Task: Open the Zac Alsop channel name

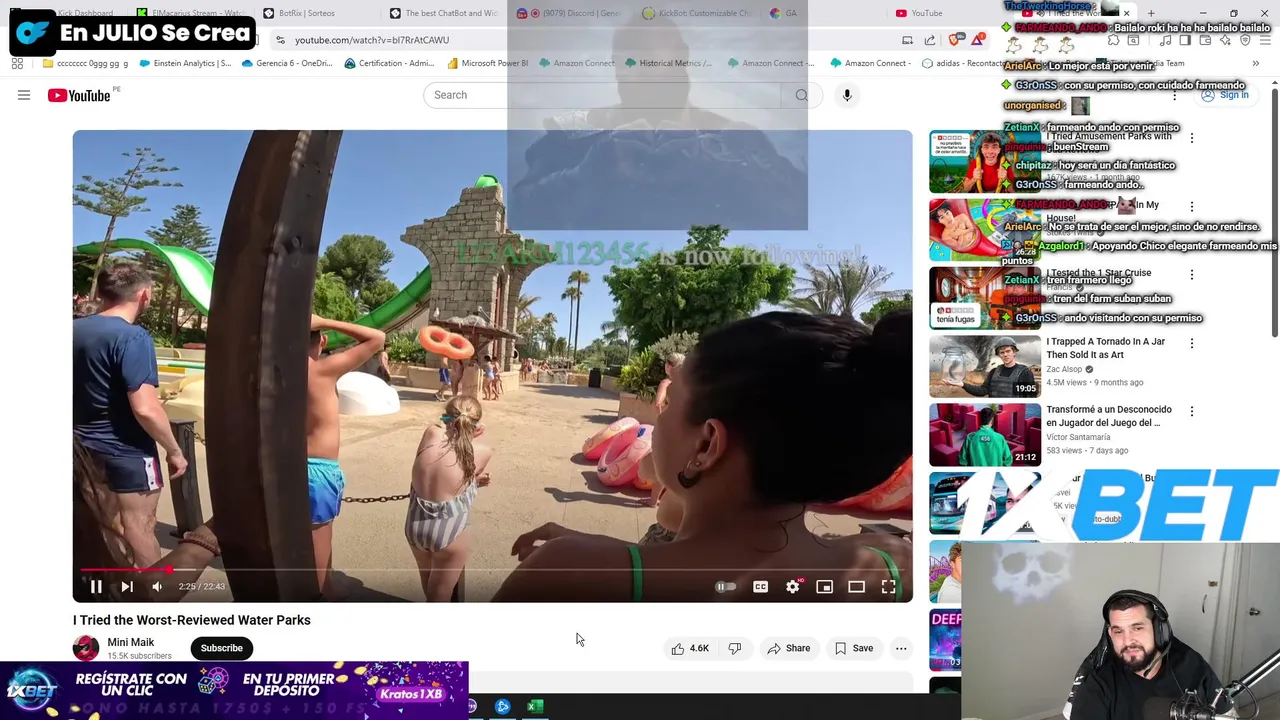Action: (1064, 369)
